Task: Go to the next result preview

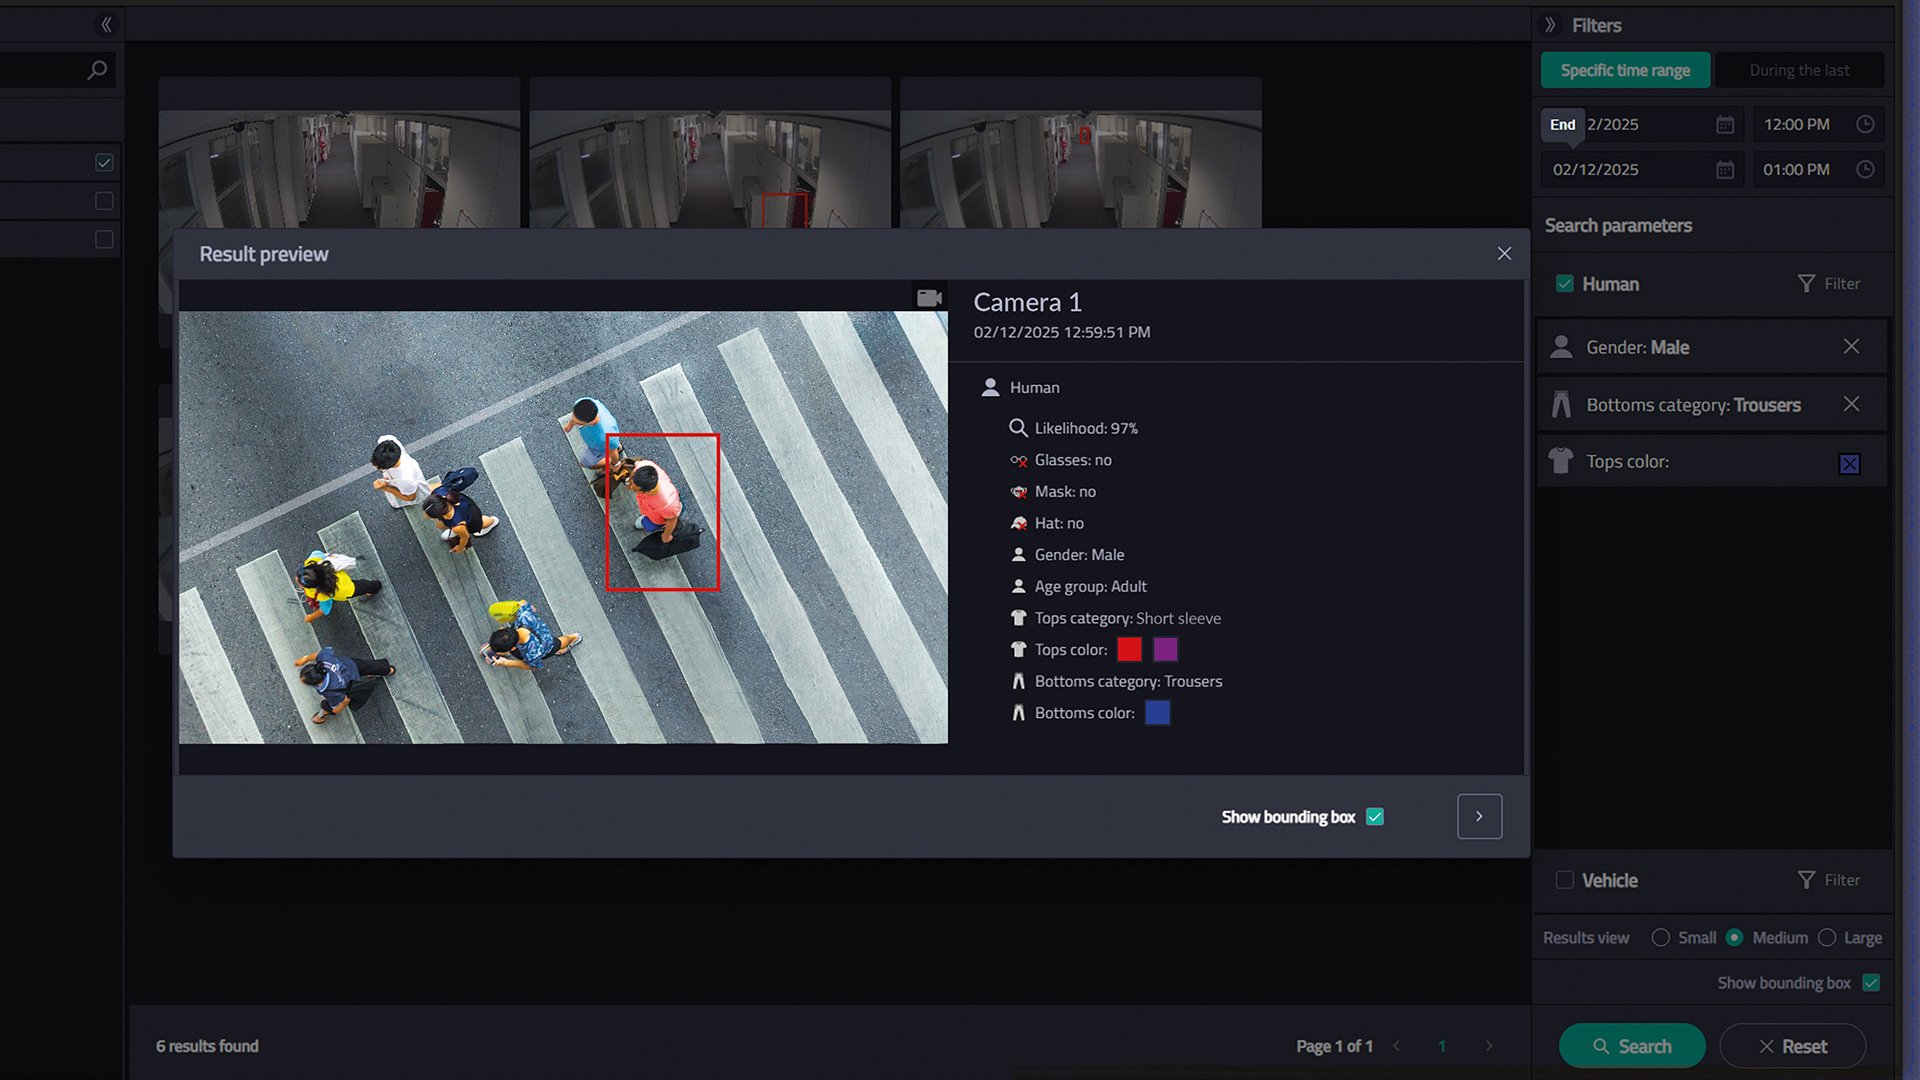Action: pos(1479,817)
